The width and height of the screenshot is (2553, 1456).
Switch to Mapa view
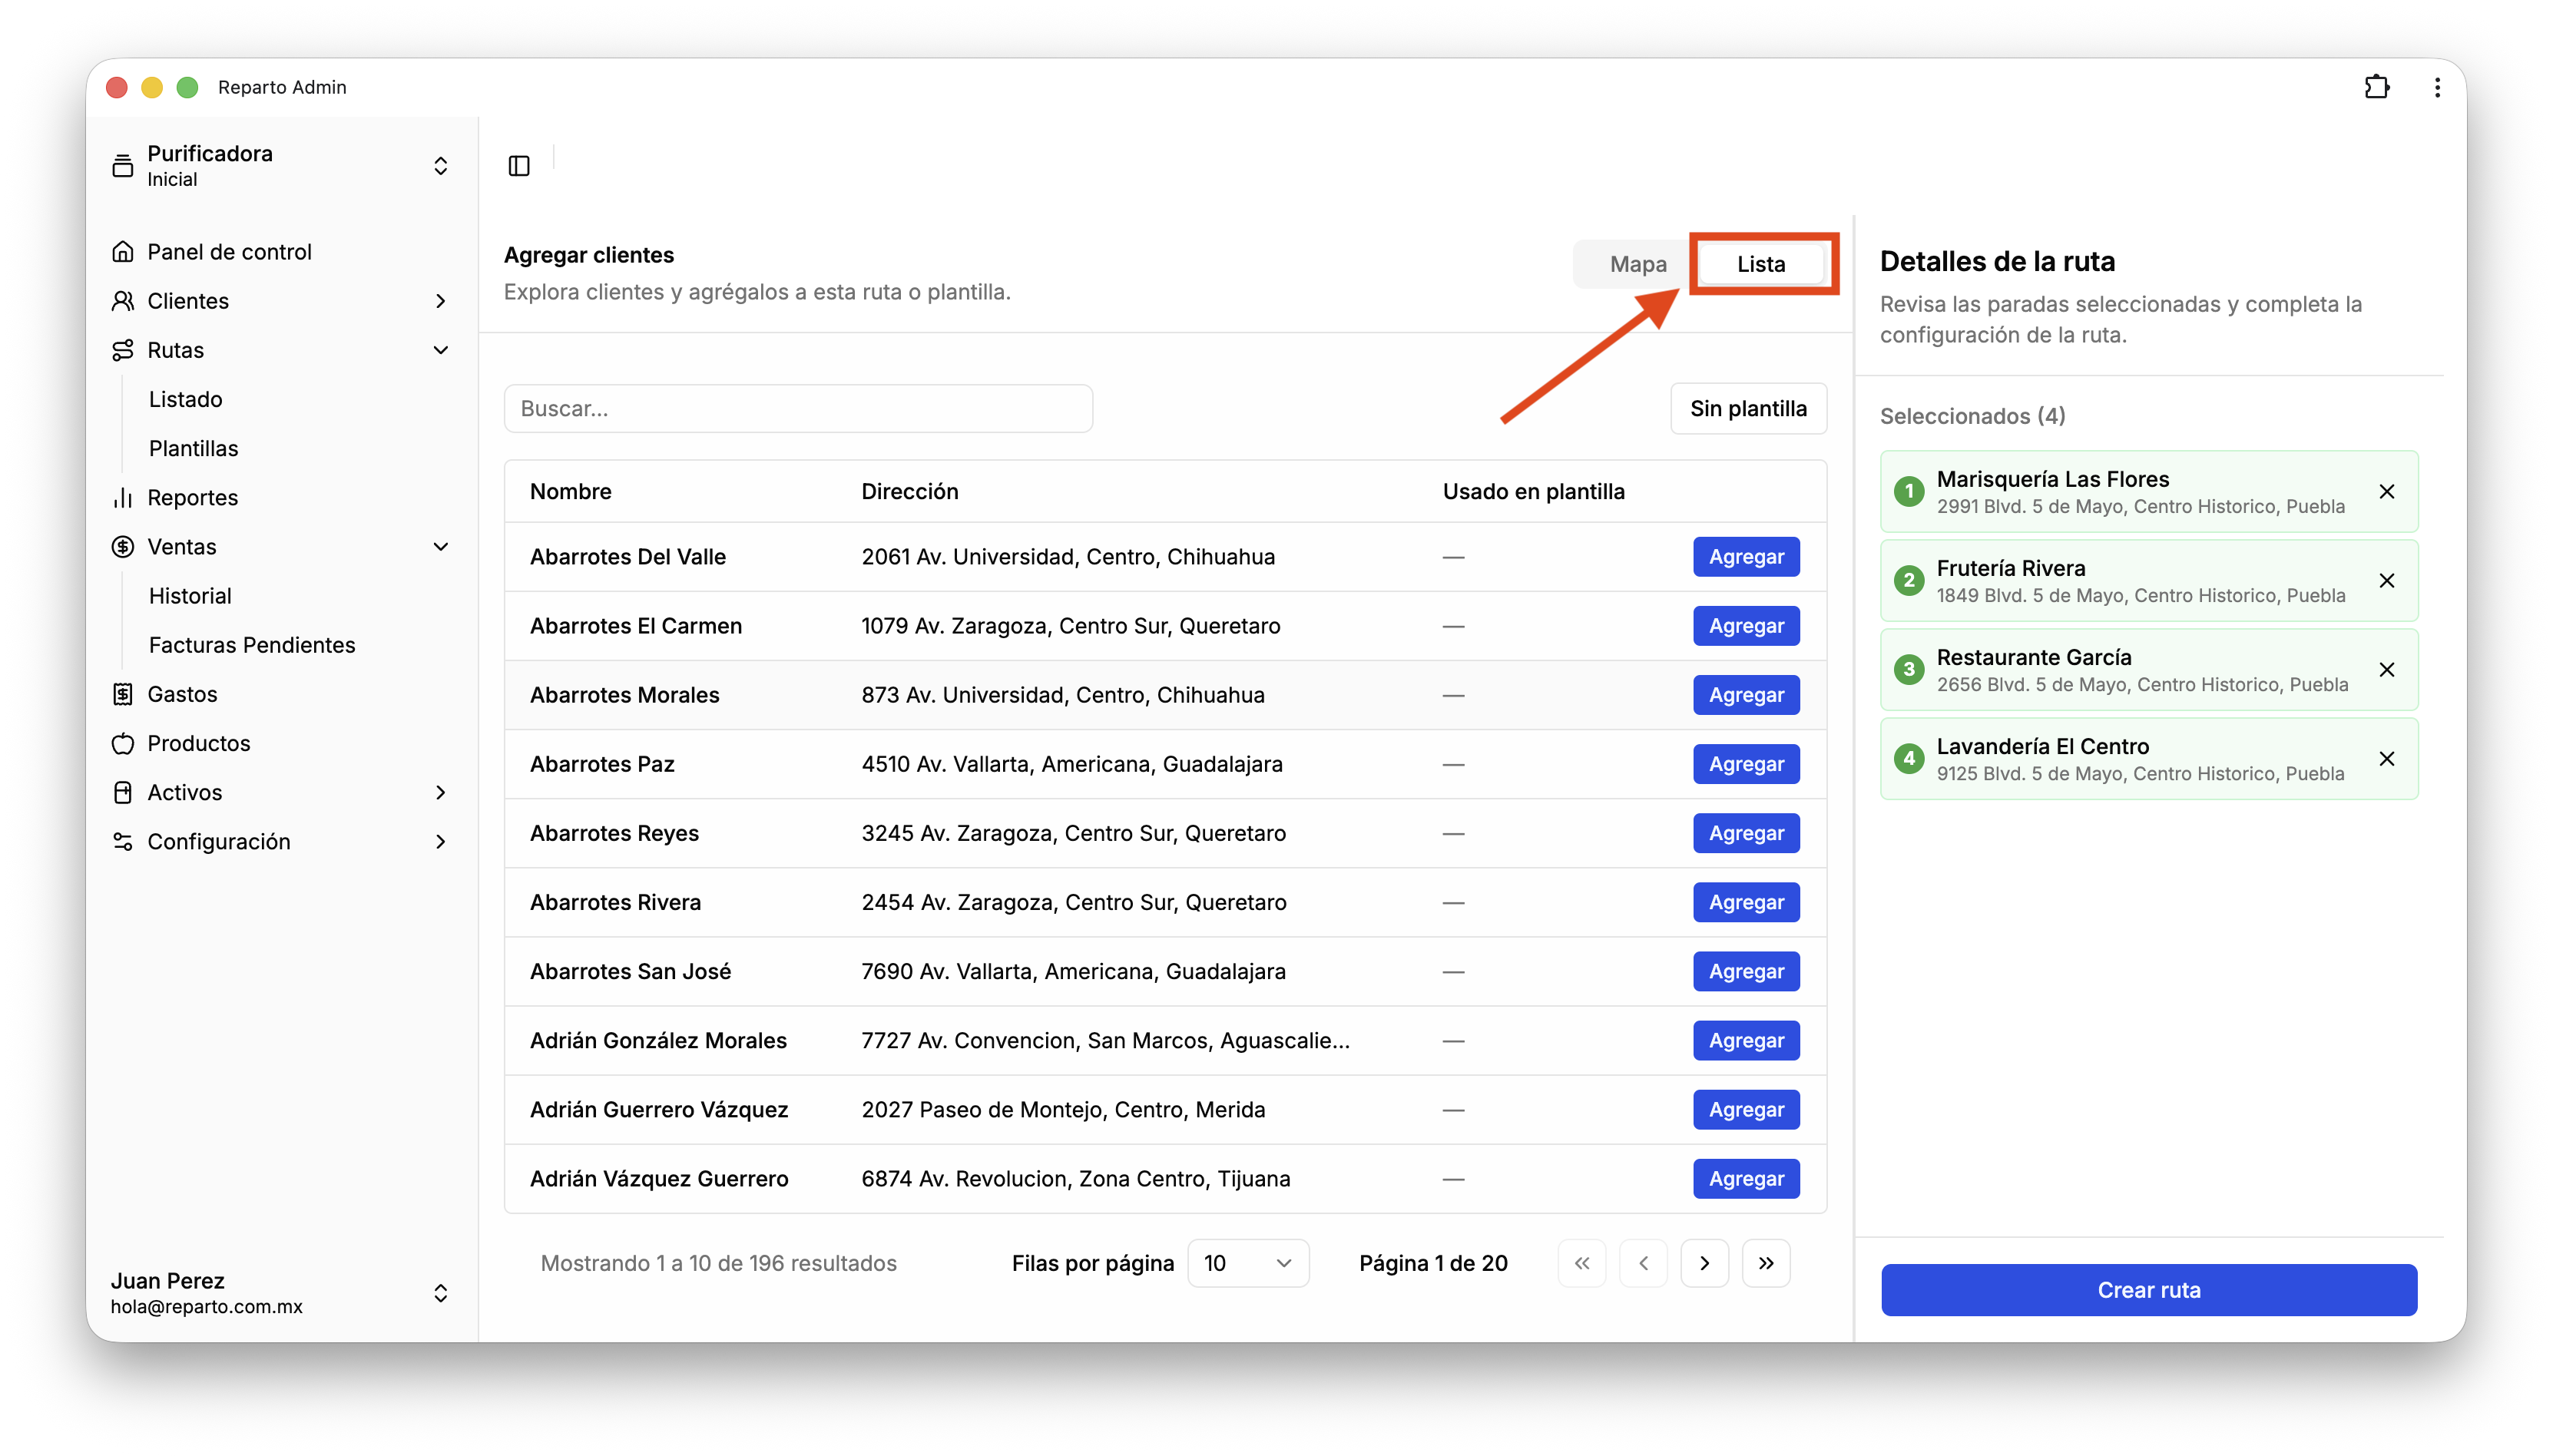[1638, 264]
